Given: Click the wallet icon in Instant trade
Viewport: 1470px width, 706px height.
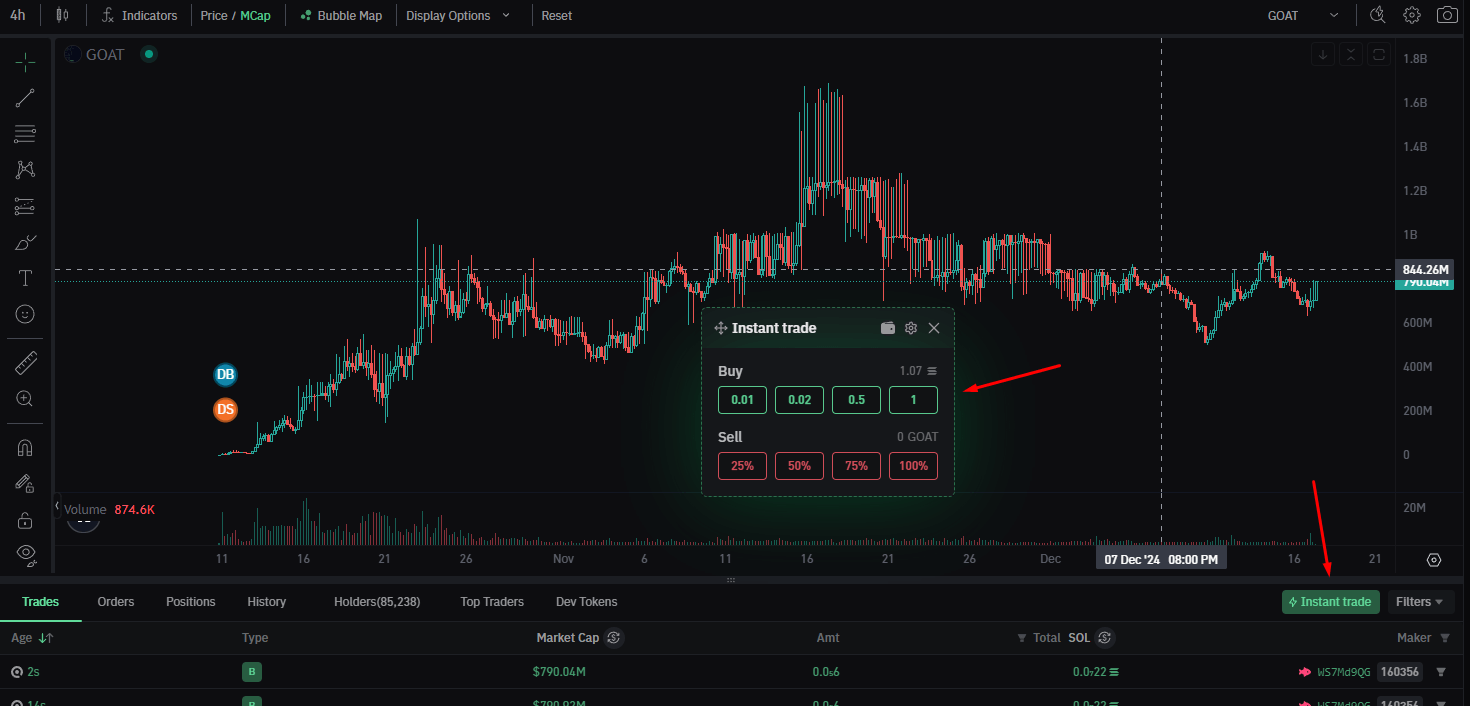Looking at the screenshot, I should point(888,328).
